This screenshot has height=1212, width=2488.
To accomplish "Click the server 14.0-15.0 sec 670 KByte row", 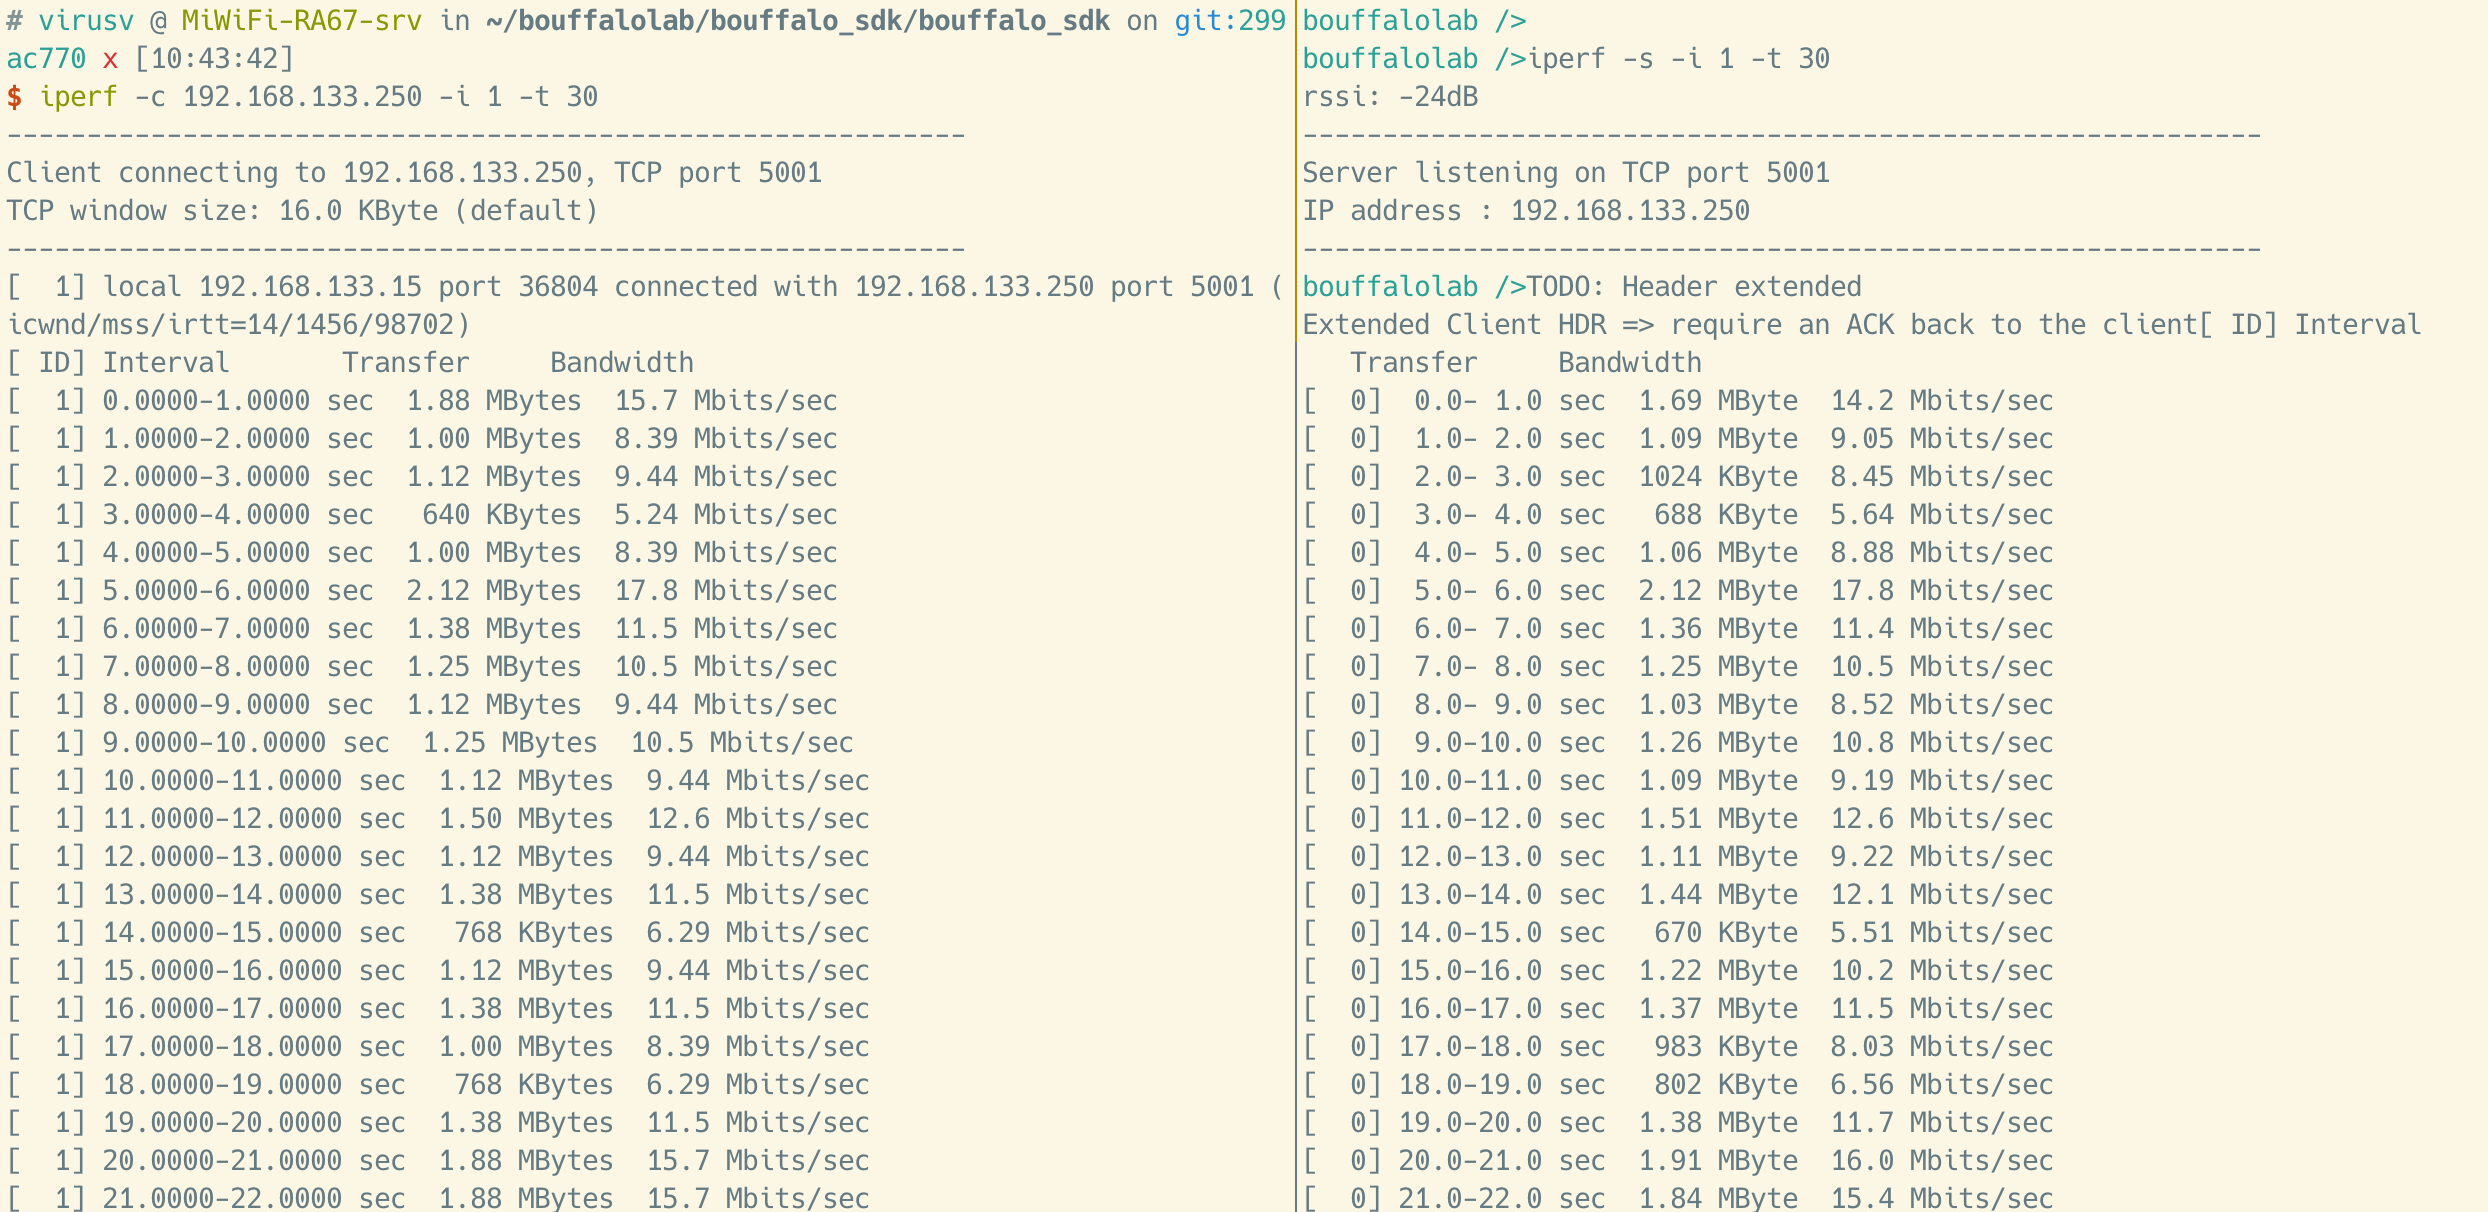I will click(1677, 933).
